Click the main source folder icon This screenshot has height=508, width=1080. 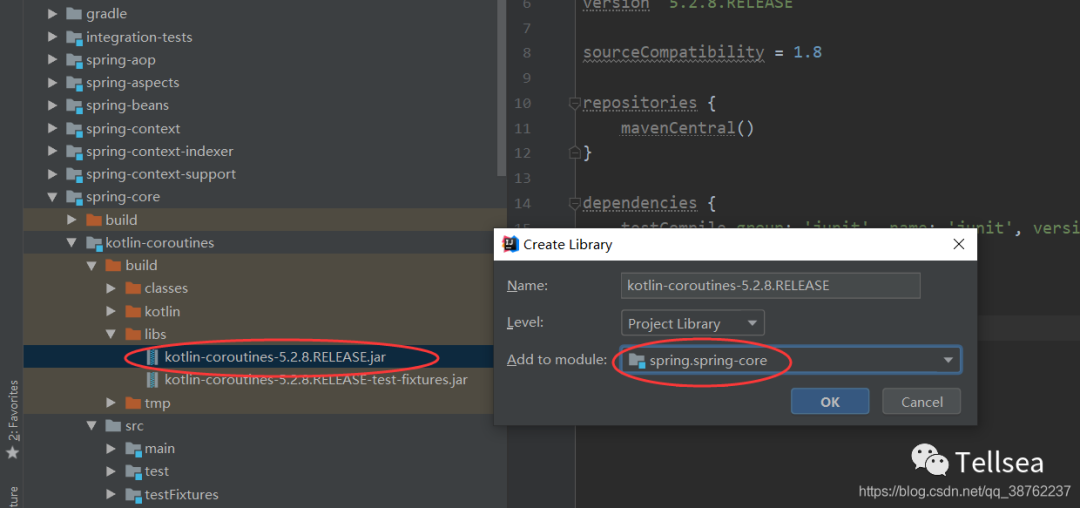click(133, 449)
